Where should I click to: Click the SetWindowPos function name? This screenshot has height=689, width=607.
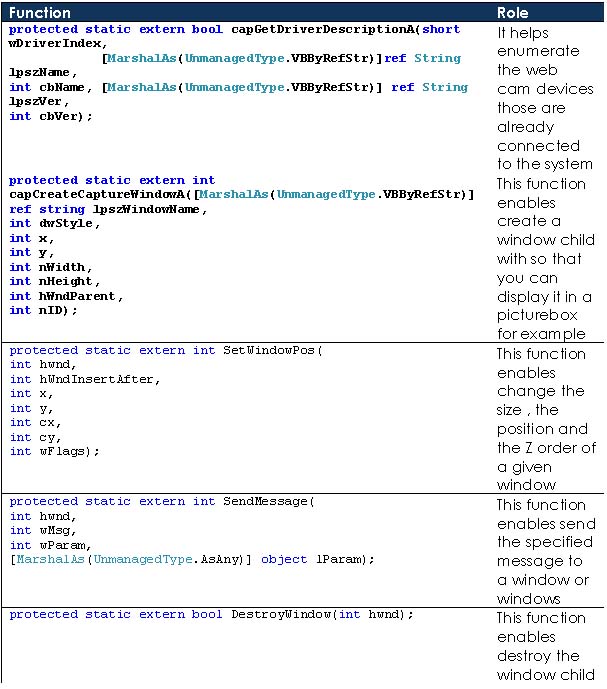point(269,350)
